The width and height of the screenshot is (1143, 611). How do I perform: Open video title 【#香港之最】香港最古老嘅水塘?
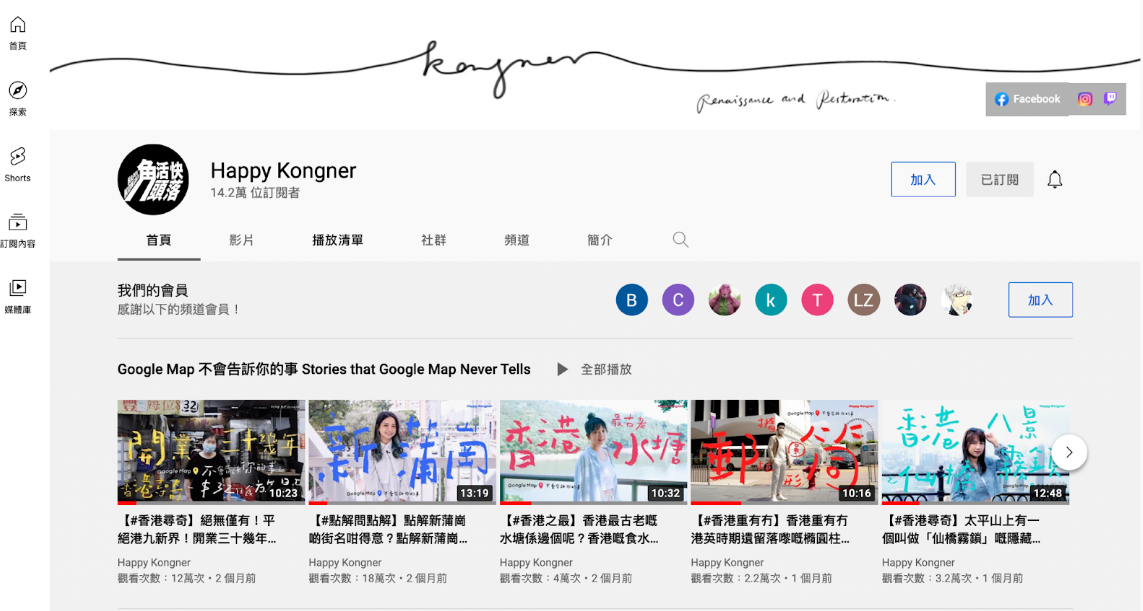[580, 529]
